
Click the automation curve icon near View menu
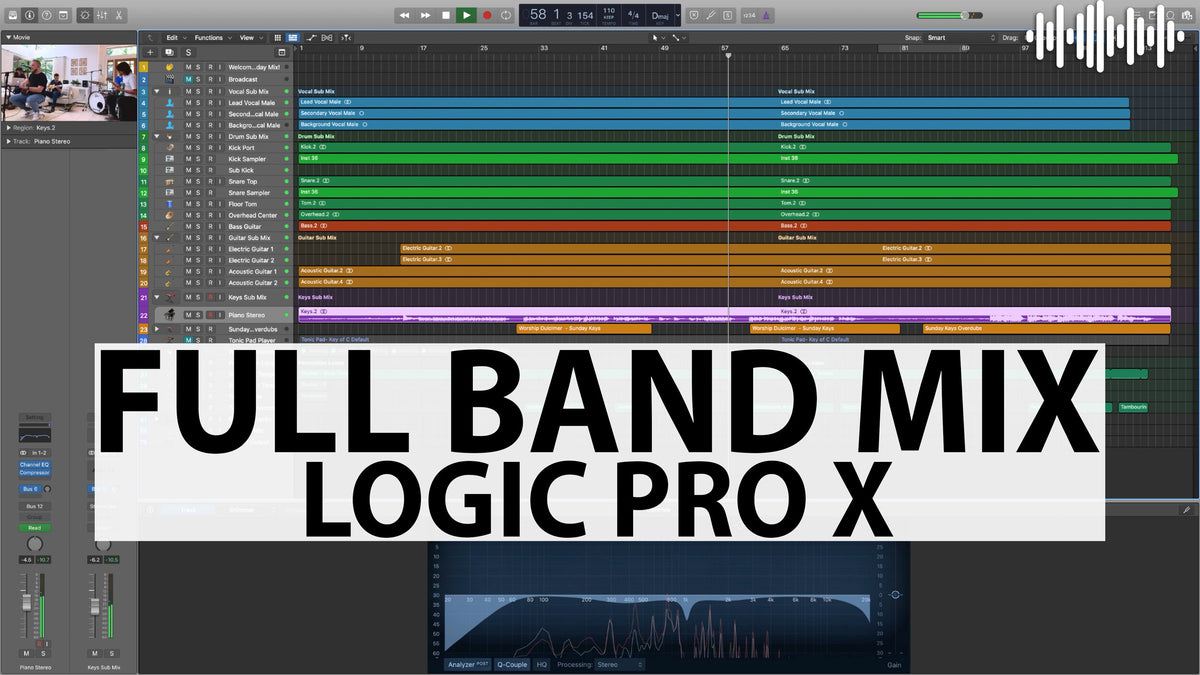[x=313, y=37]
